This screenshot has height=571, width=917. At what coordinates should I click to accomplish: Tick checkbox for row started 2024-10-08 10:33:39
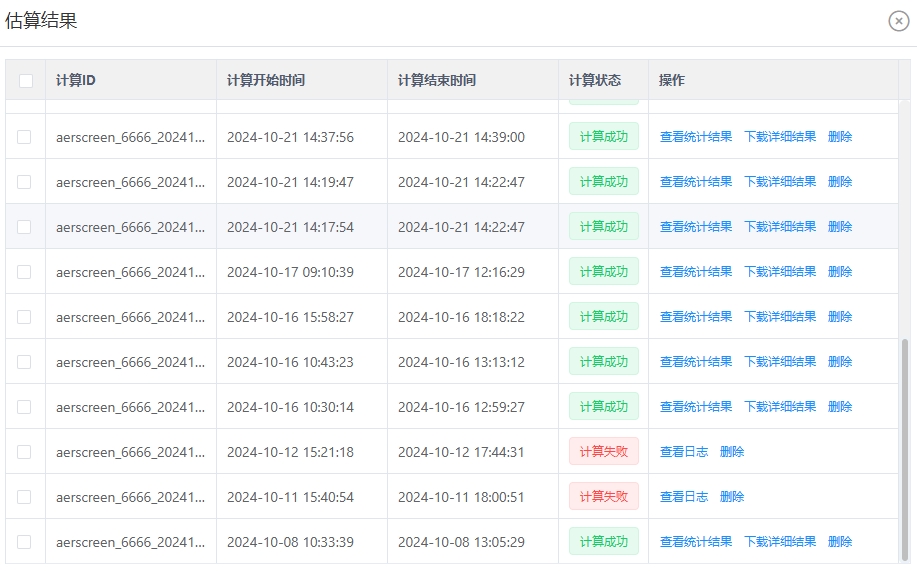(x=24, y=542)
